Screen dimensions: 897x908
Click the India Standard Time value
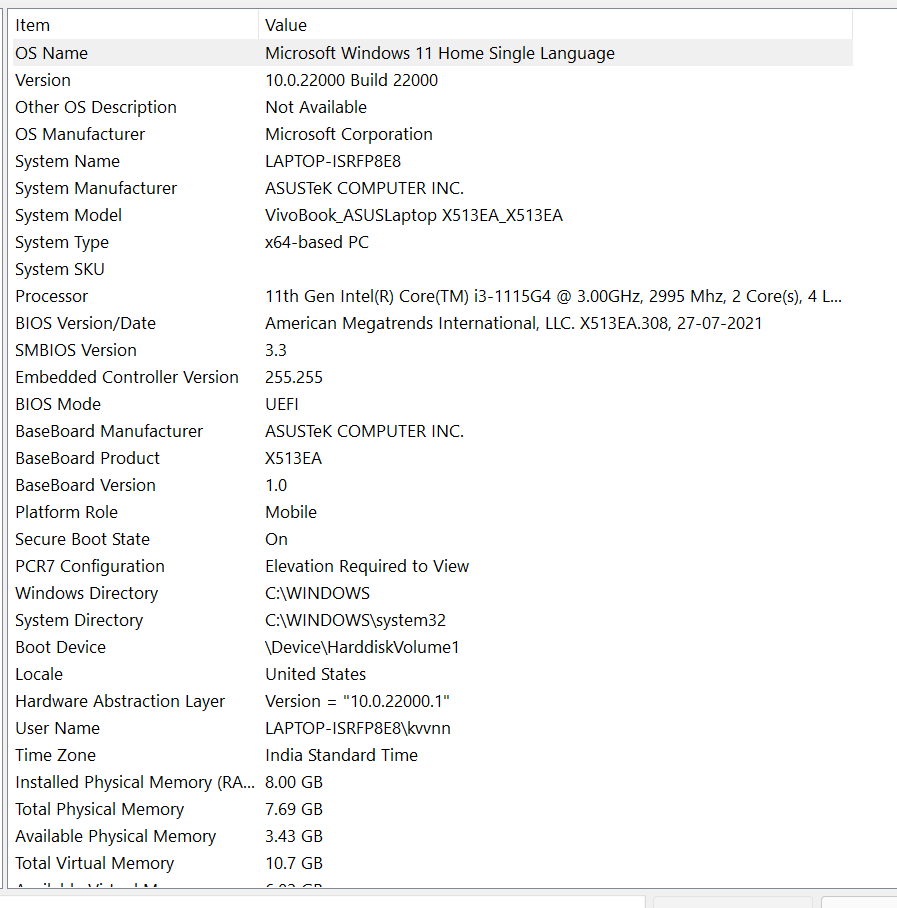click(342, 756)
